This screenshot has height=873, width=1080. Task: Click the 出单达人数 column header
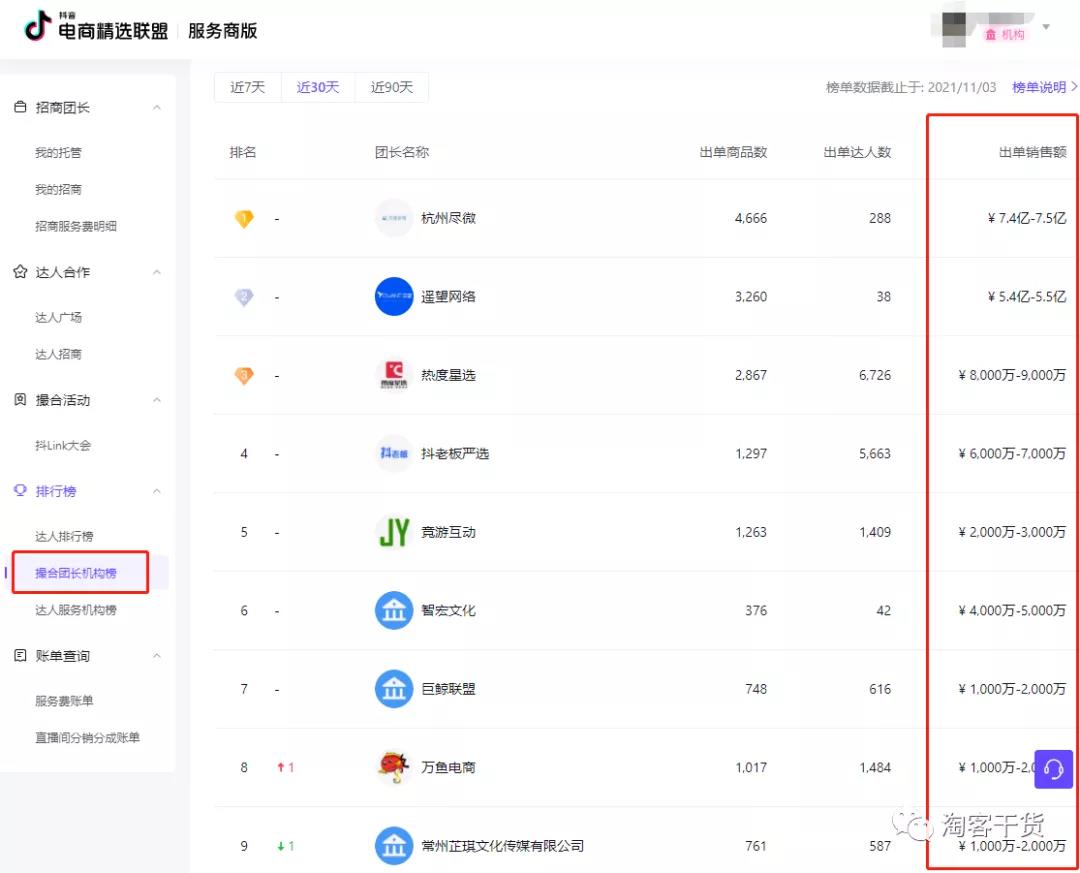coord(858,152)
